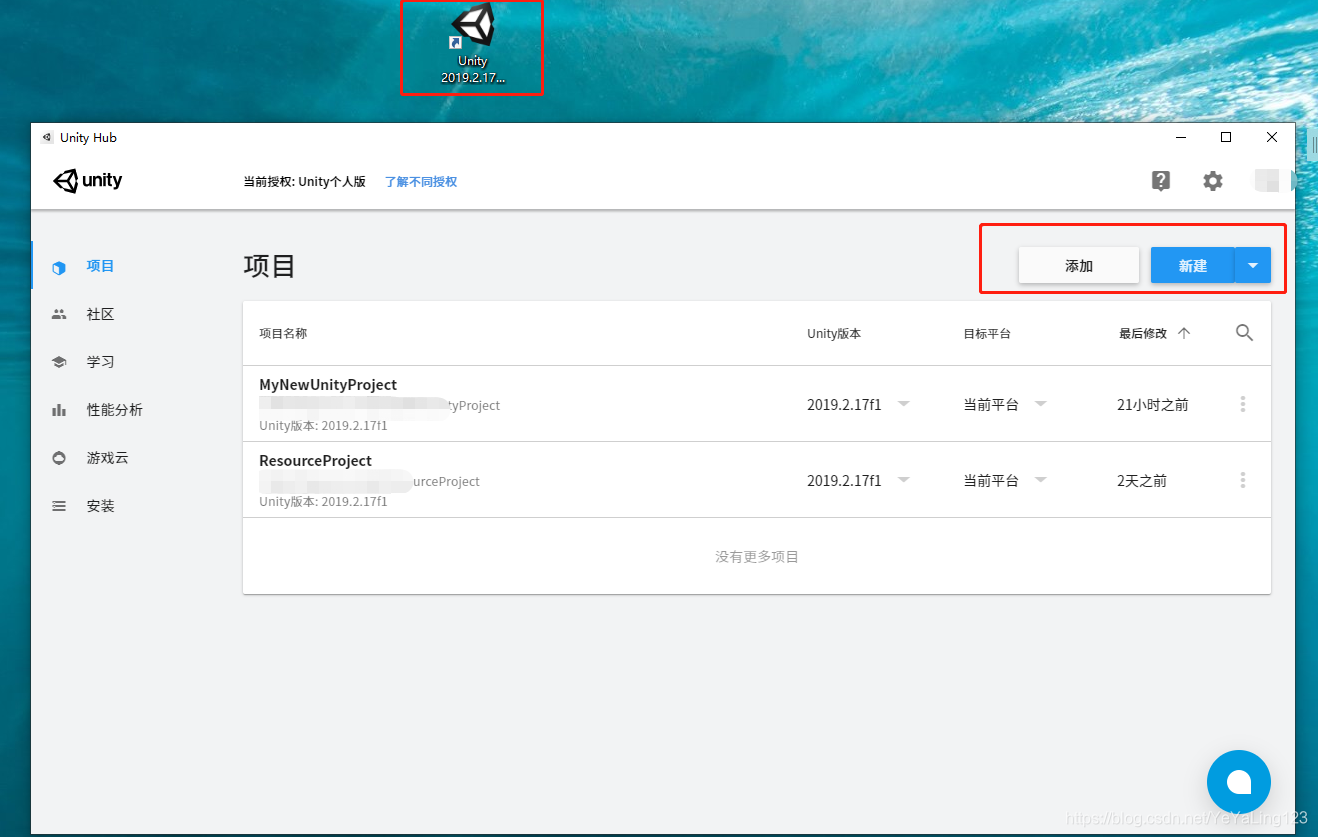Minimize the Unity Hub window
Image resolution: width=1318 pixels, height=837 pixels.
click(x=1181, y=137)
